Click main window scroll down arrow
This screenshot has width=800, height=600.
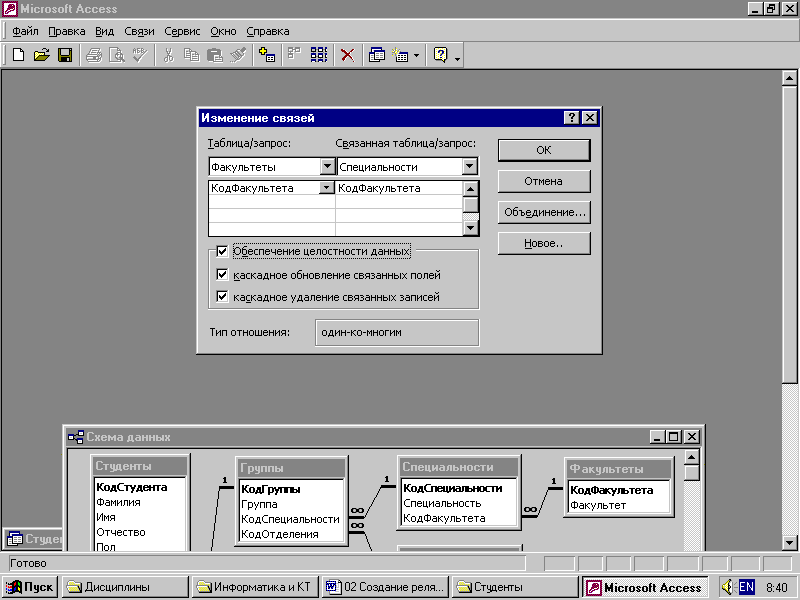coord(789,543)
